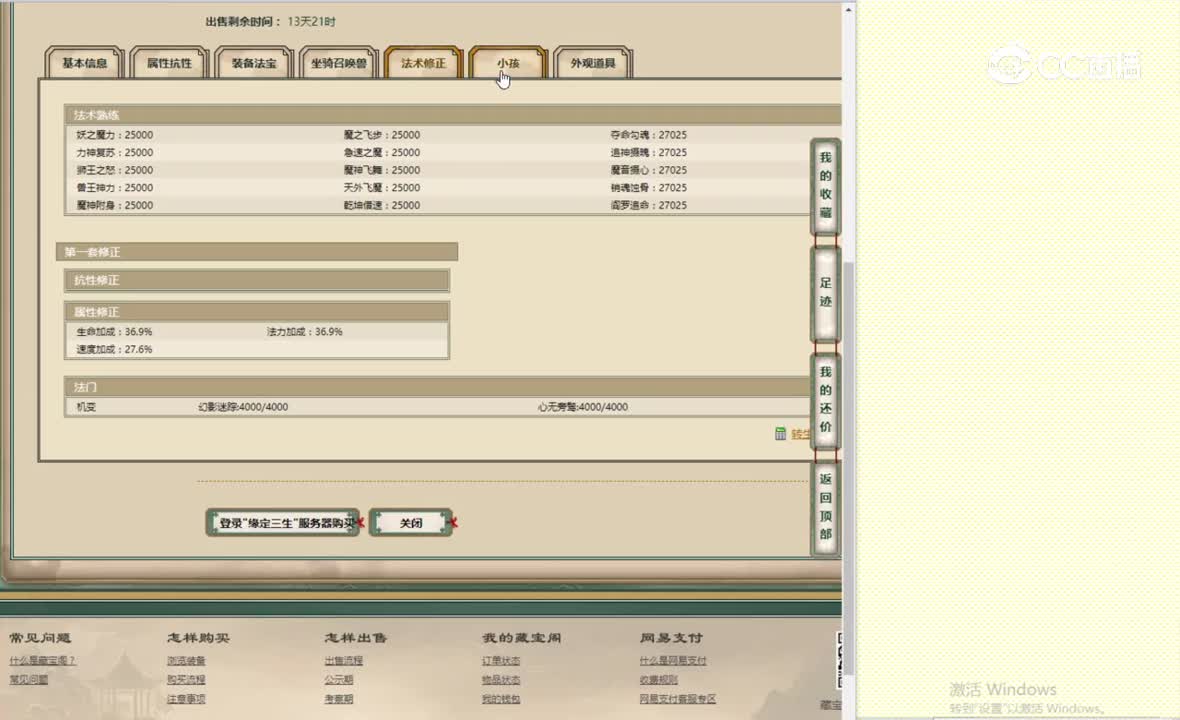Select the 急速之魔：25000 entry

tap(382, 152)
